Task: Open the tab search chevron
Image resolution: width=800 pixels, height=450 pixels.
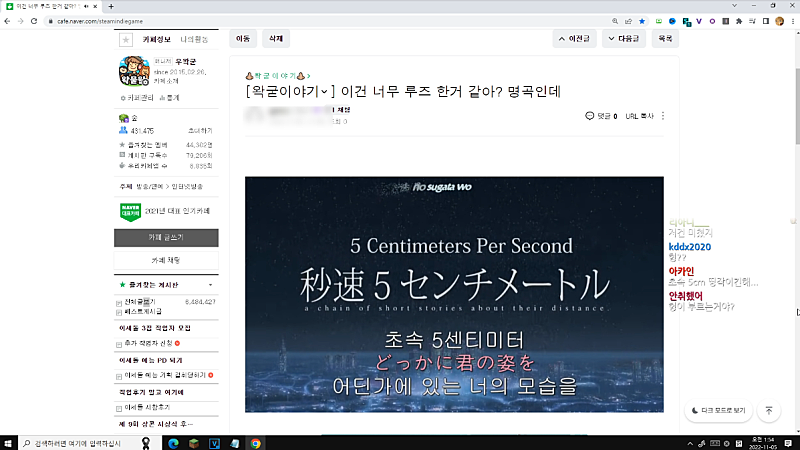Action: 734,6
